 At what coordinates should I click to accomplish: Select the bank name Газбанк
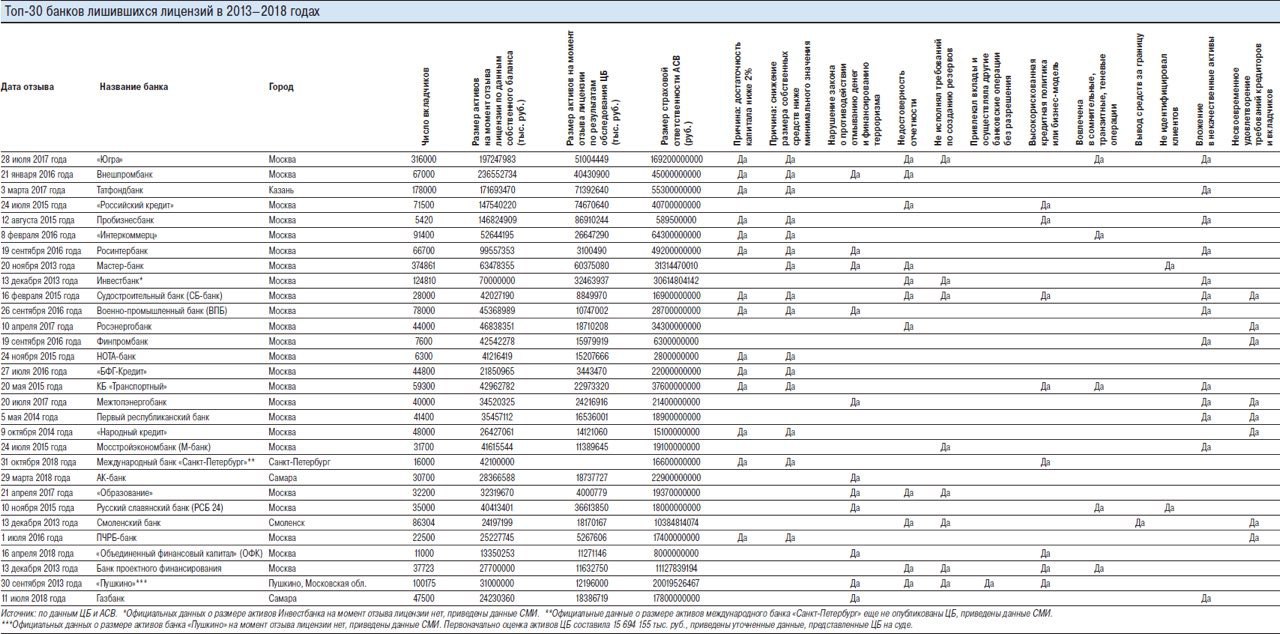pos(112,598)
